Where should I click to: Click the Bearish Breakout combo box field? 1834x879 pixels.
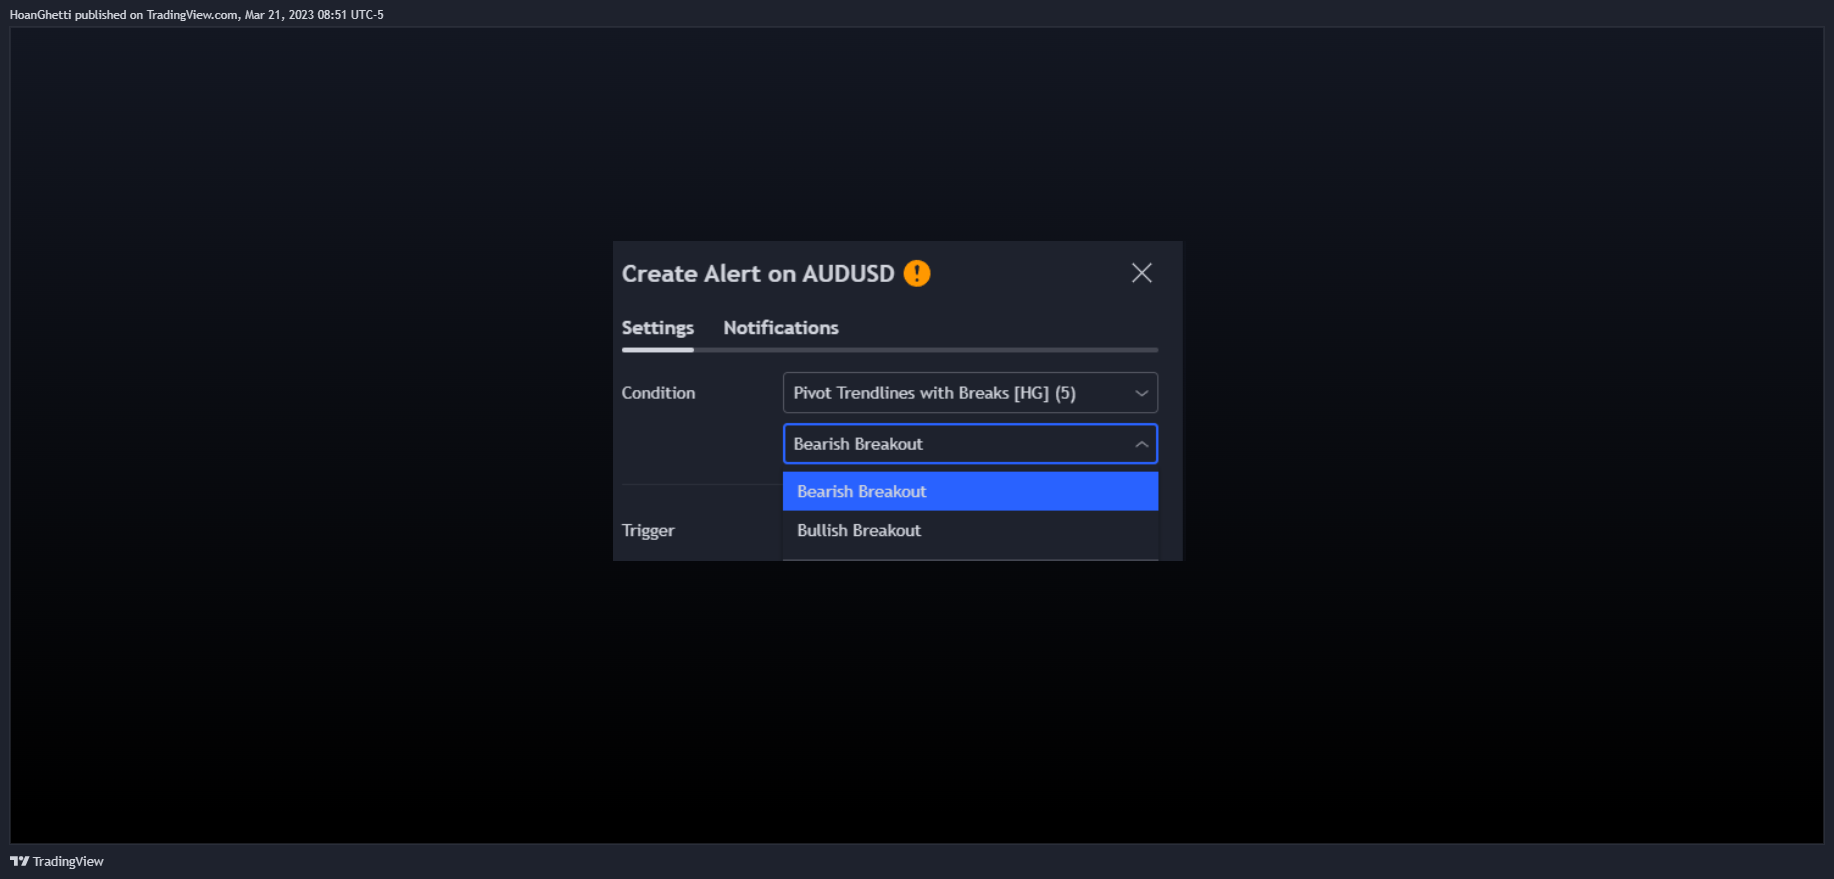(970, 444)
